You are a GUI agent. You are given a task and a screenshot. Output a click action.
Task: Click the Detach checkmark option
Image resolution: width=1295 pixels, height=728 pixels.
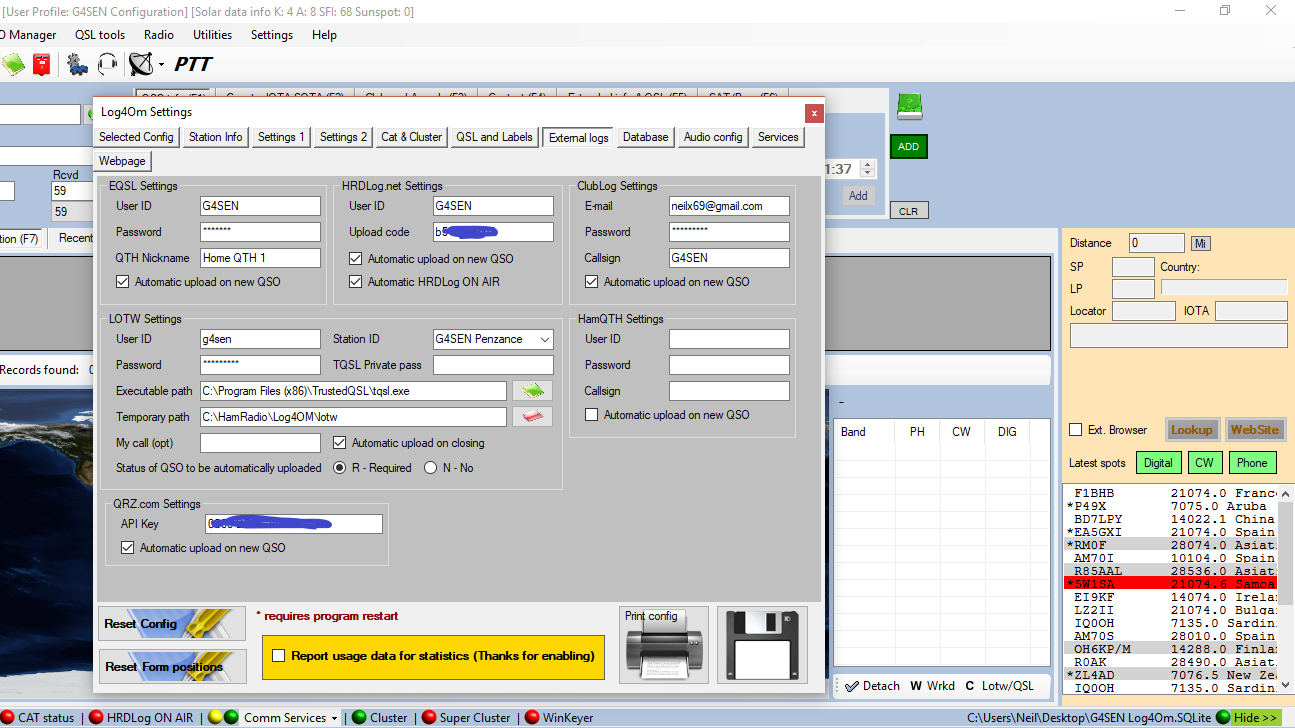(x=872, y=686)
